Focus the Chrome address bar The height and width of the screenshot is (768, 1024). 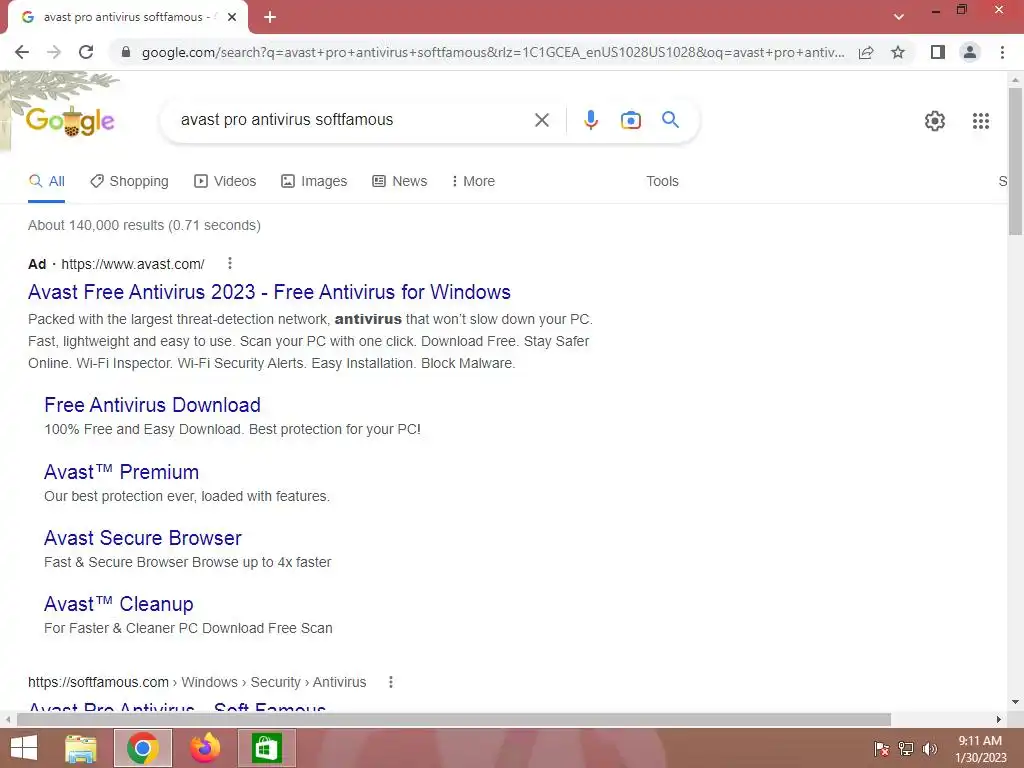pyautogui.click(x=492, y=52)
